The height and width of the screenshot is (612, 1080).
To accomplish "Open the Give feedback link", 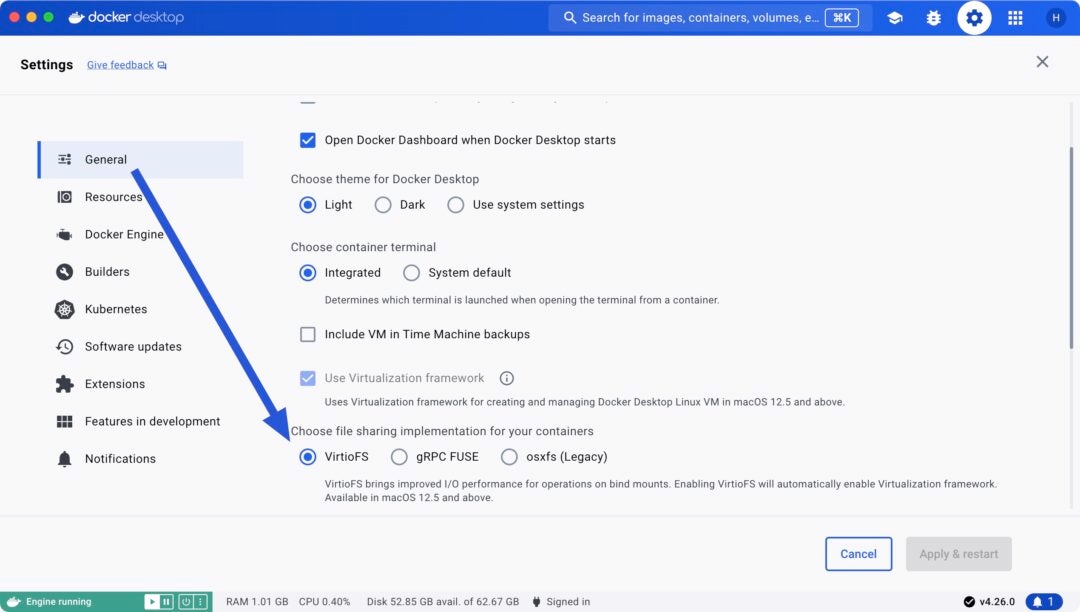I will (x=120, y=64).
